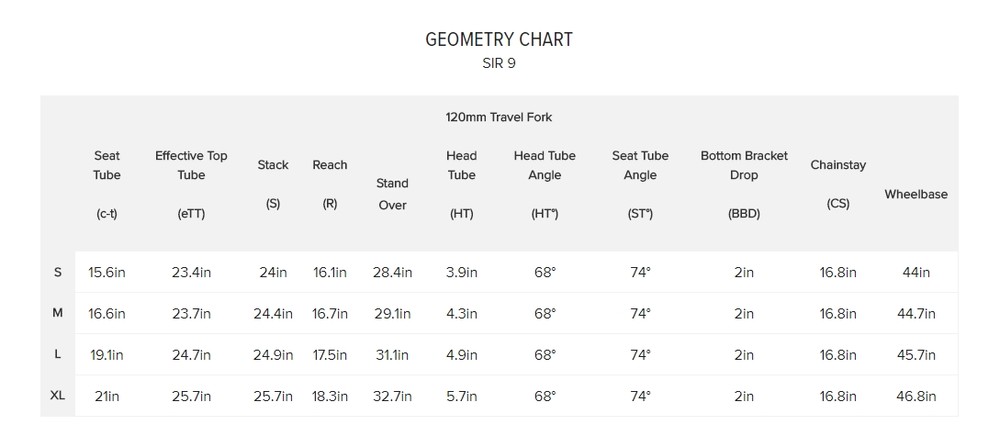1000x447 pixels.
Task: Click the Seat Tube column header
Action: [x=107, y=184]
